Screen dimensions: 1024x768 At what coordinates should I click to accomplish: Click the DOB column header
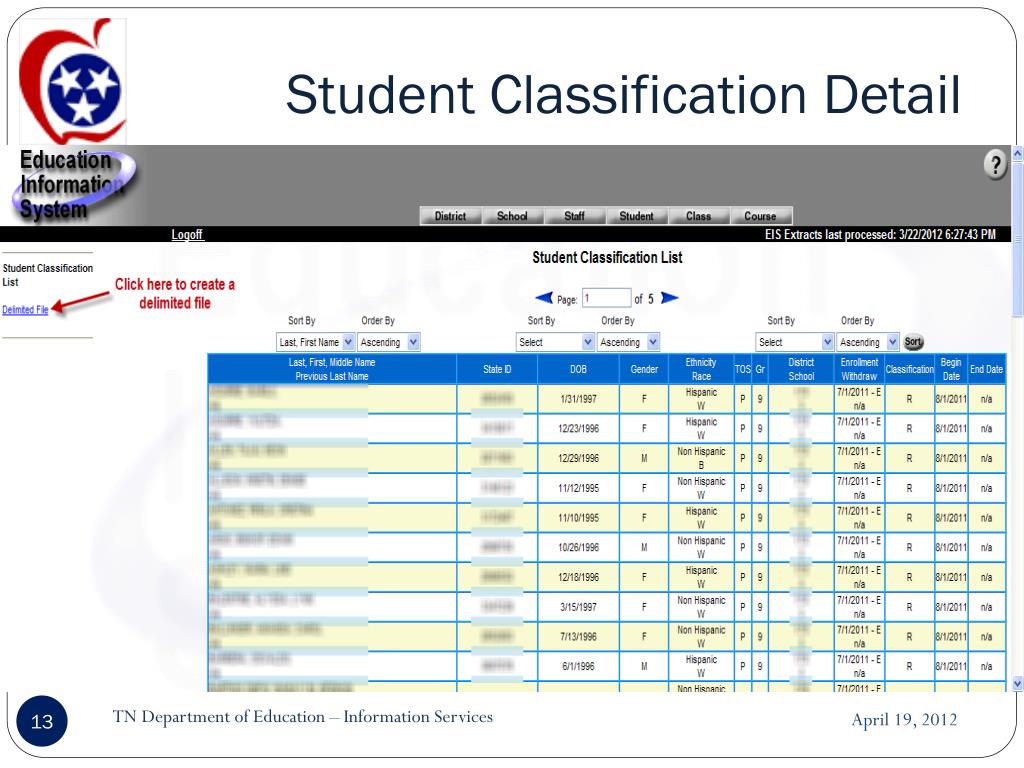(579, 369)
